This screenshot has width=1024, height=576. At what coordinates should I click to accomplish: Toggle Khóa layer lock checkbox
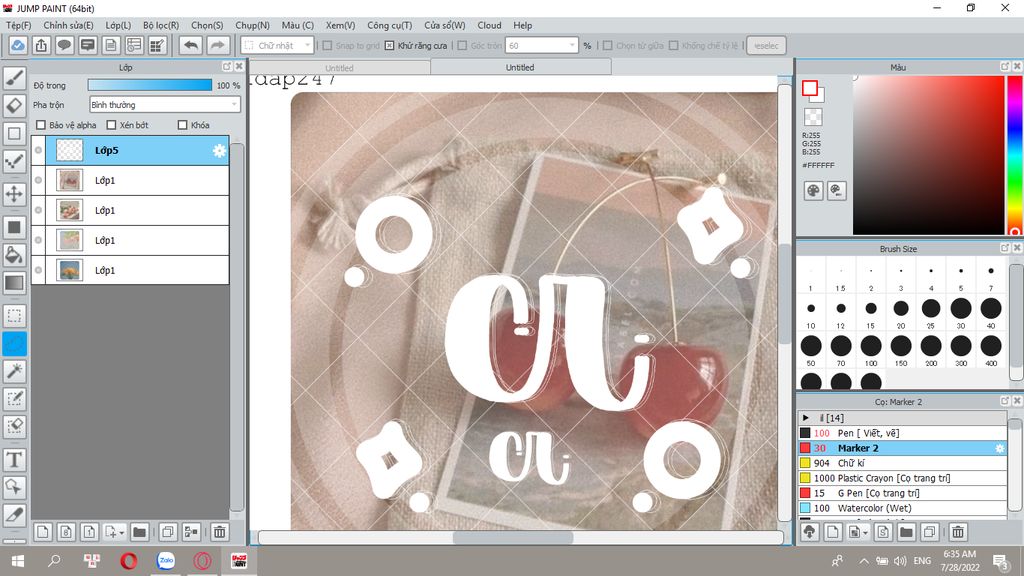(183, 125)
